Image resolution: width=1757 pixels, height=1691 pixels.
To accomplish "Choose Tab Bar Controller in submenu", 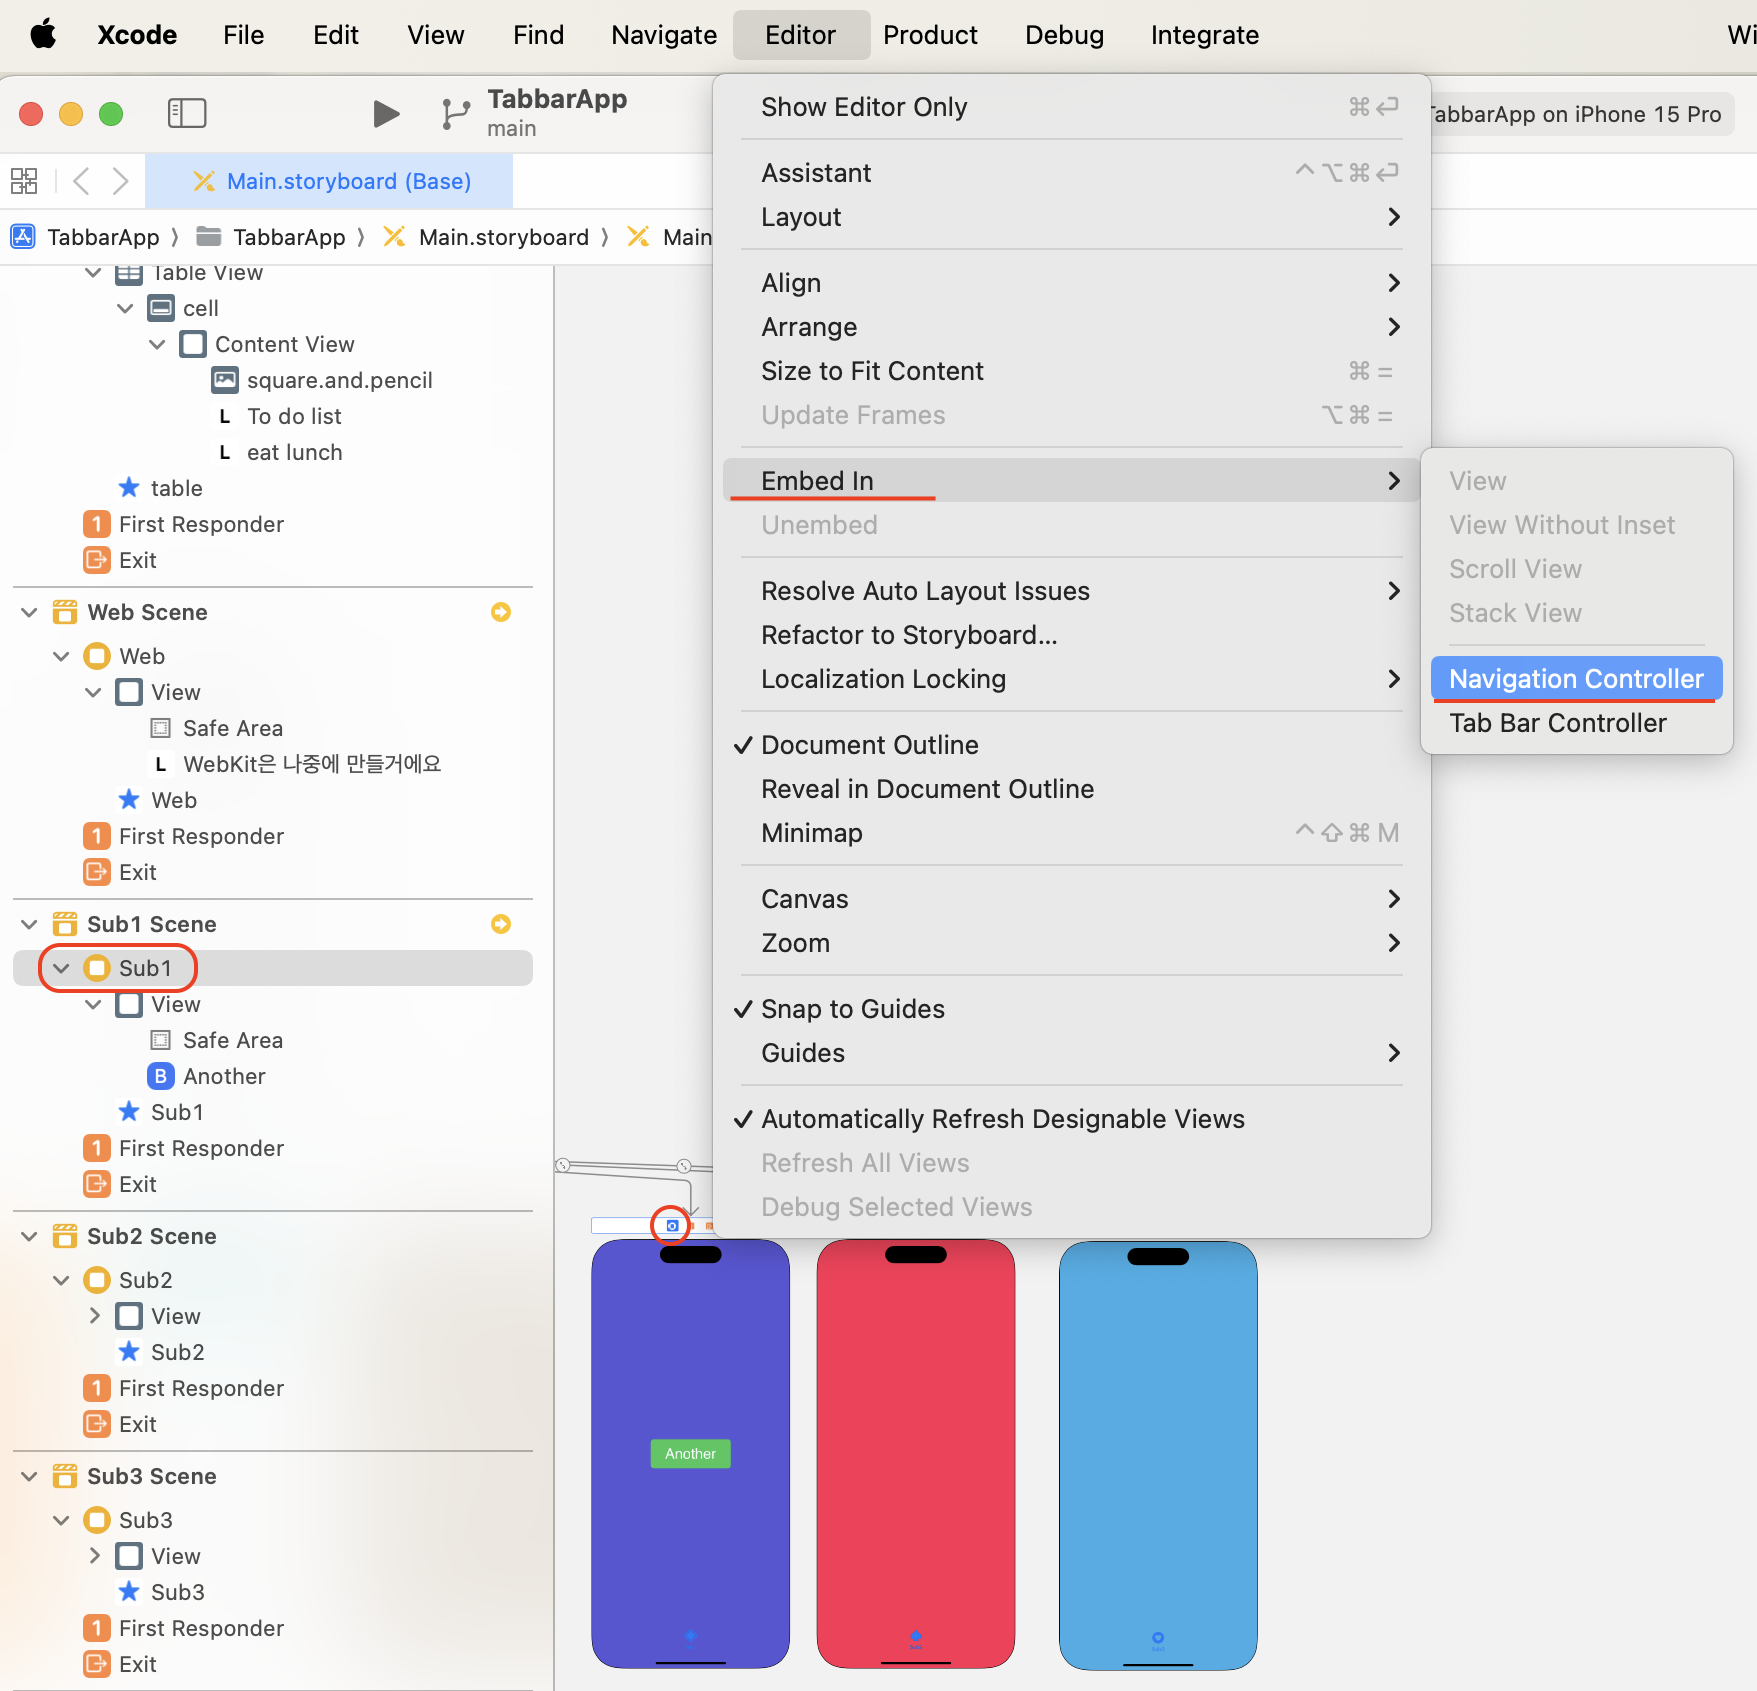I will point(1576,723).
